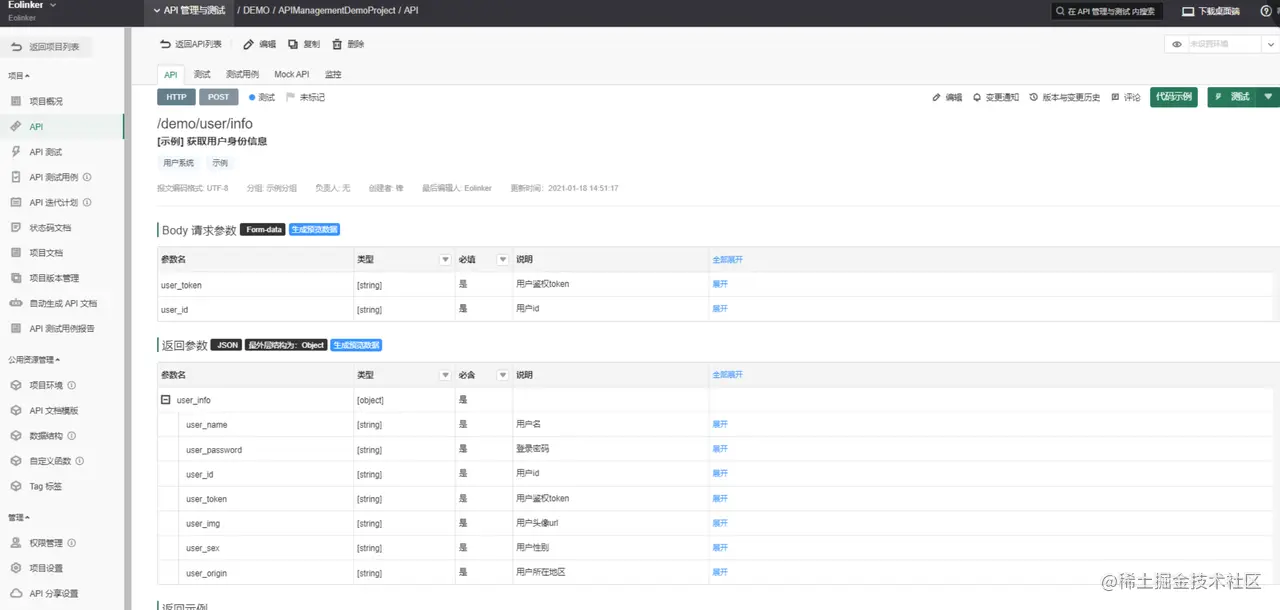
Task: Collapse the user_info object row
Action: [166, 400]
